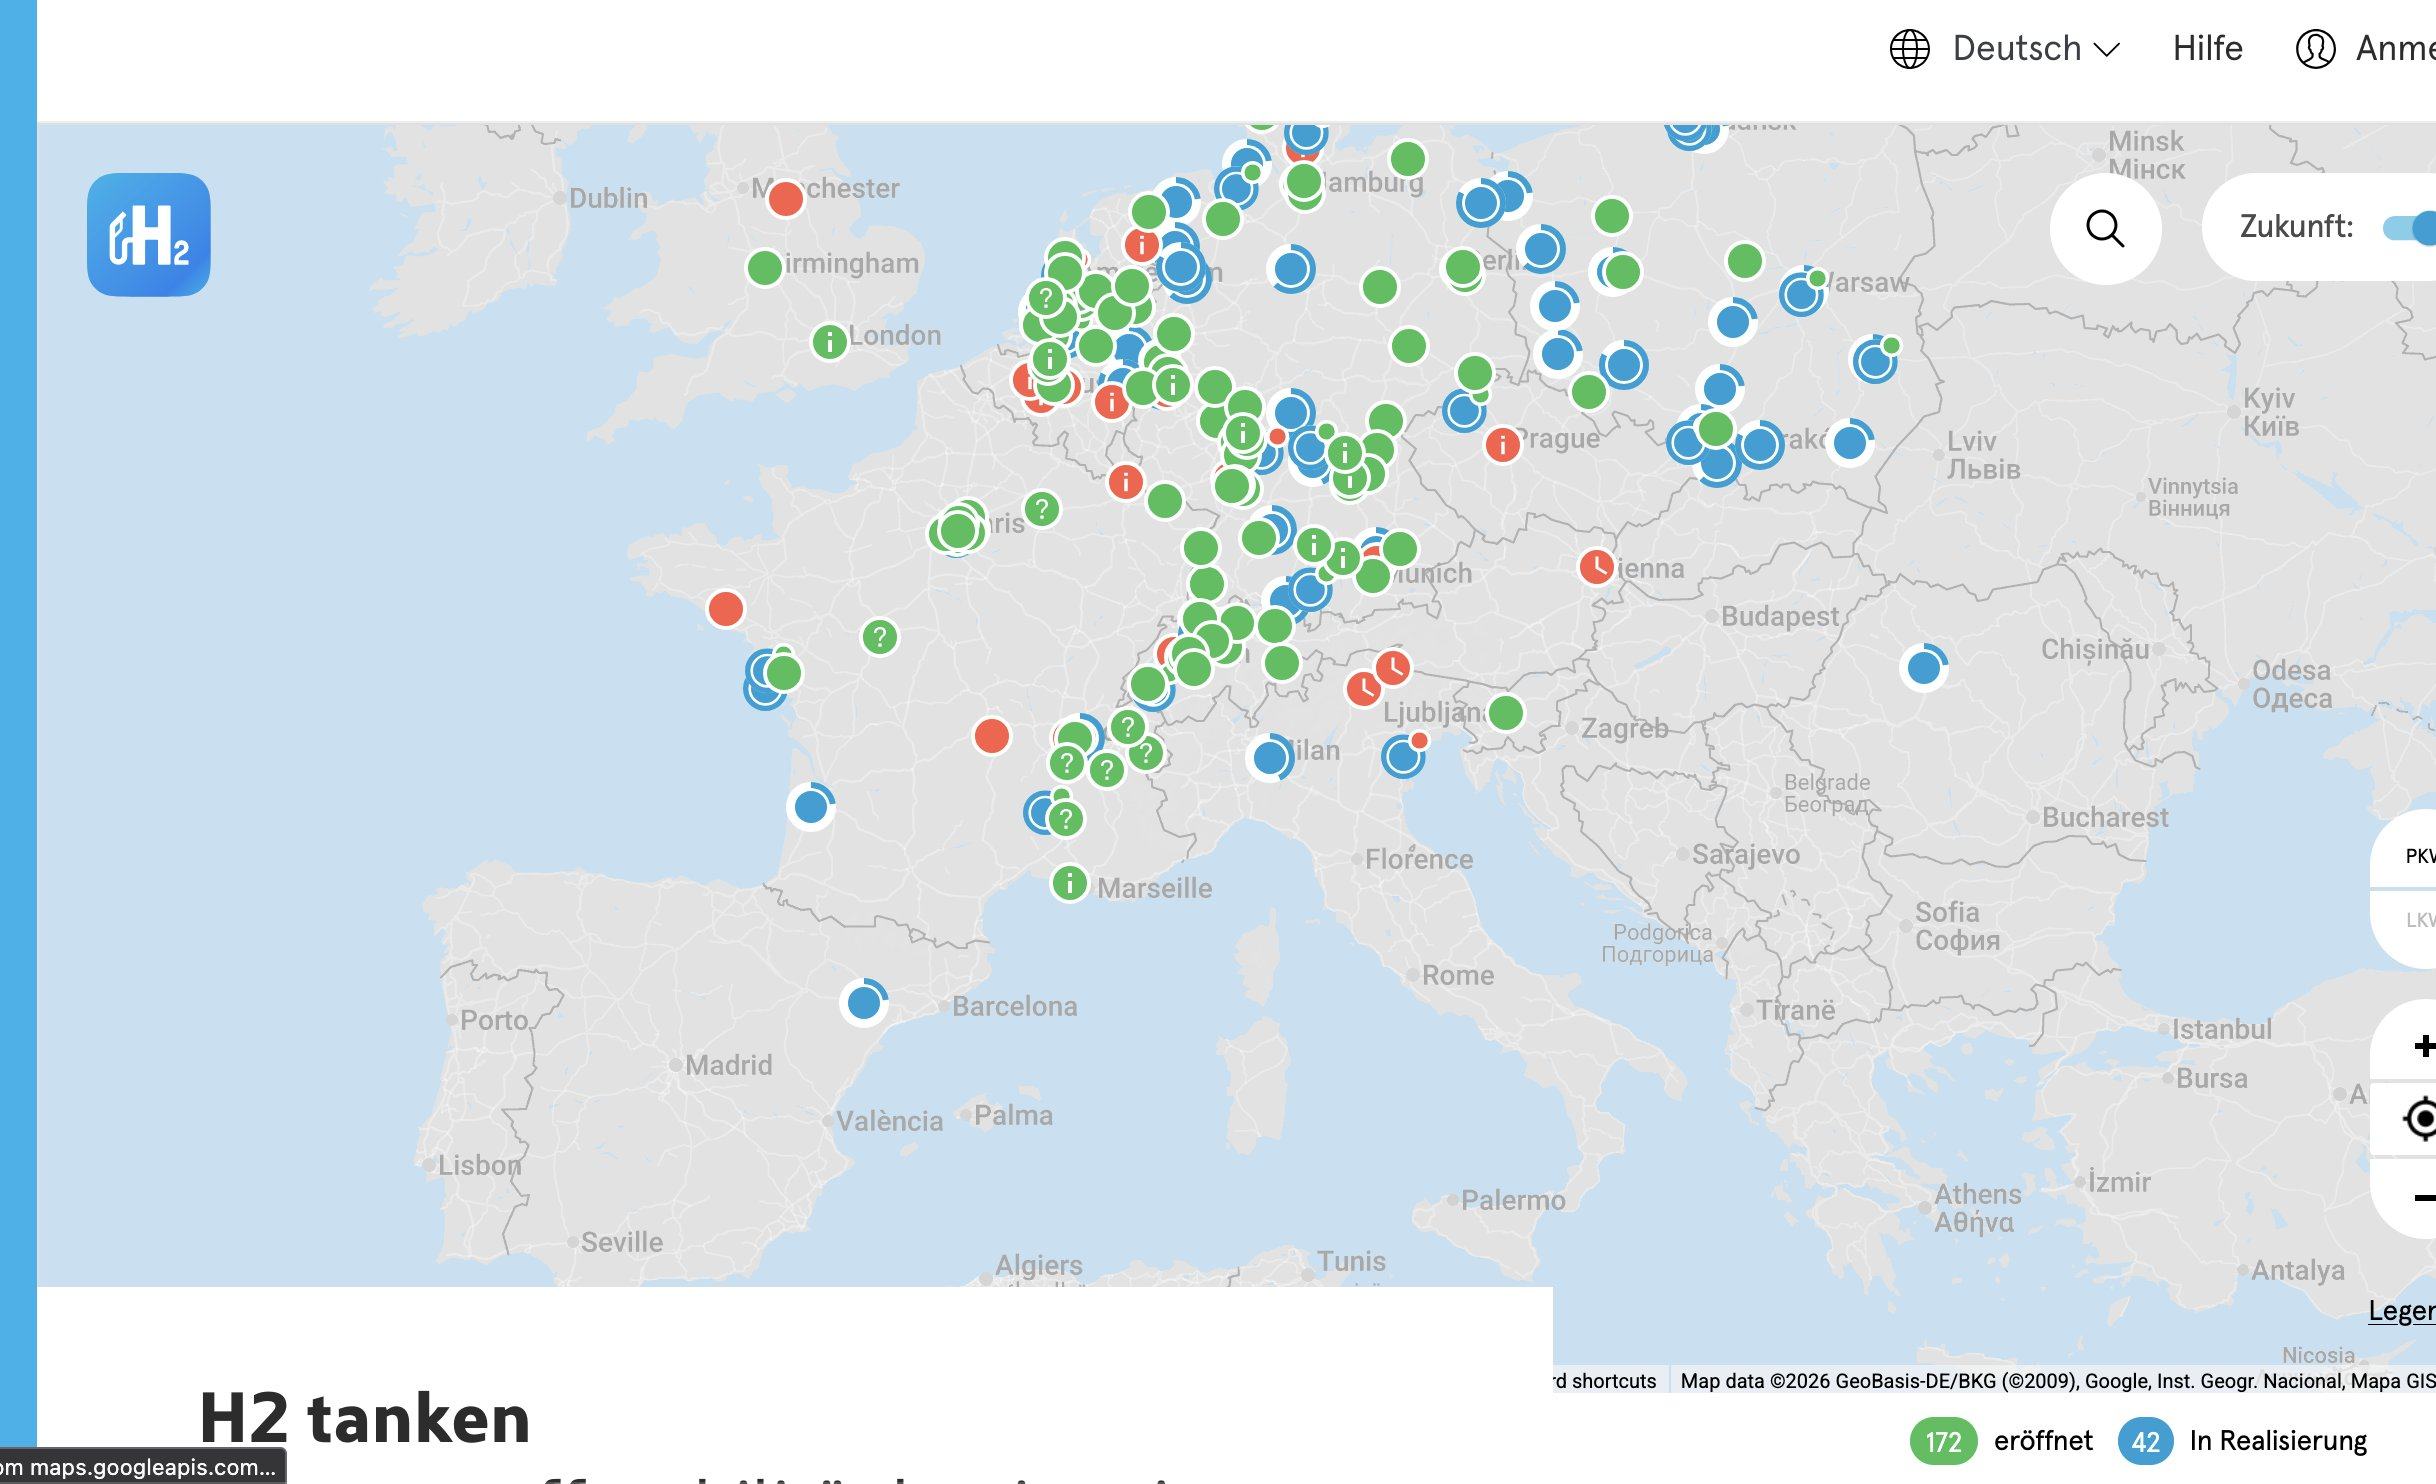Click the user account icon
Screen dimensions: 2436x1484
2315,48
